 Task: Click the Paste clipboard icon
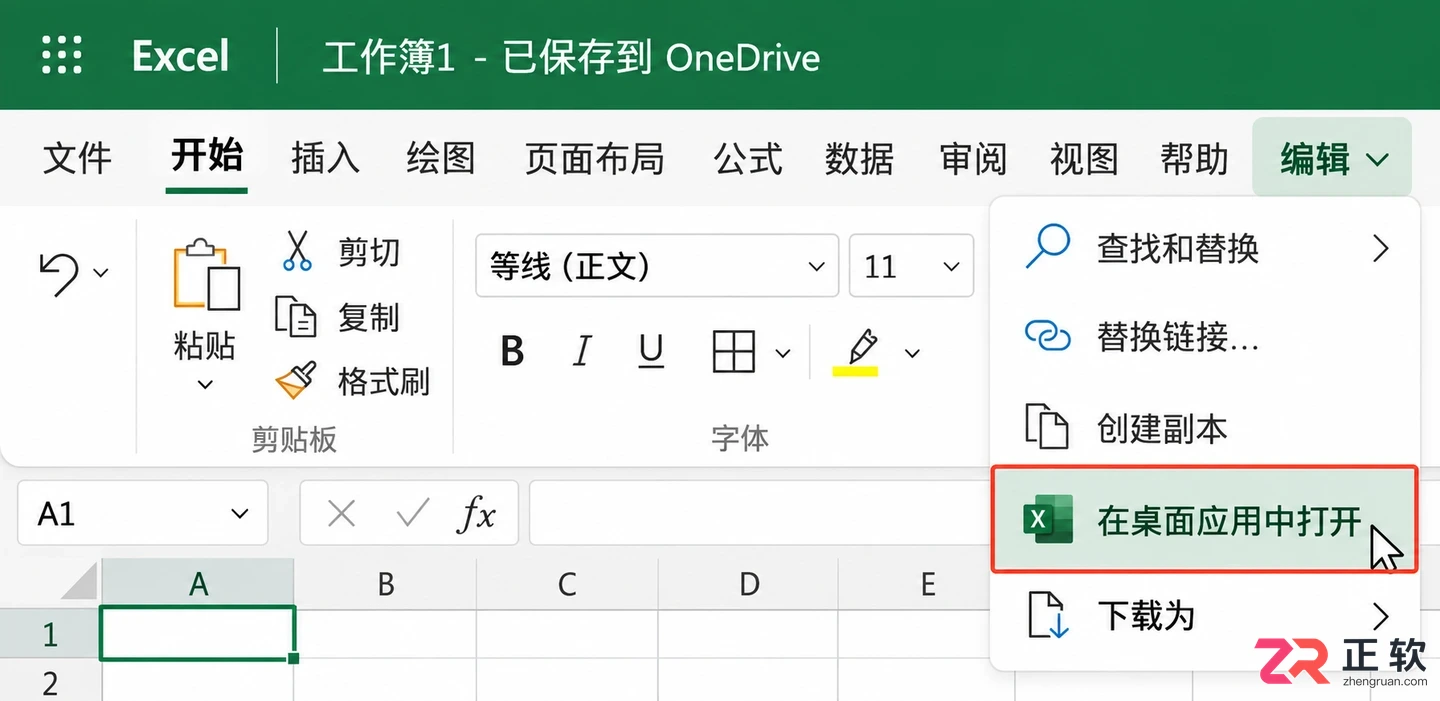coord(206,274)
